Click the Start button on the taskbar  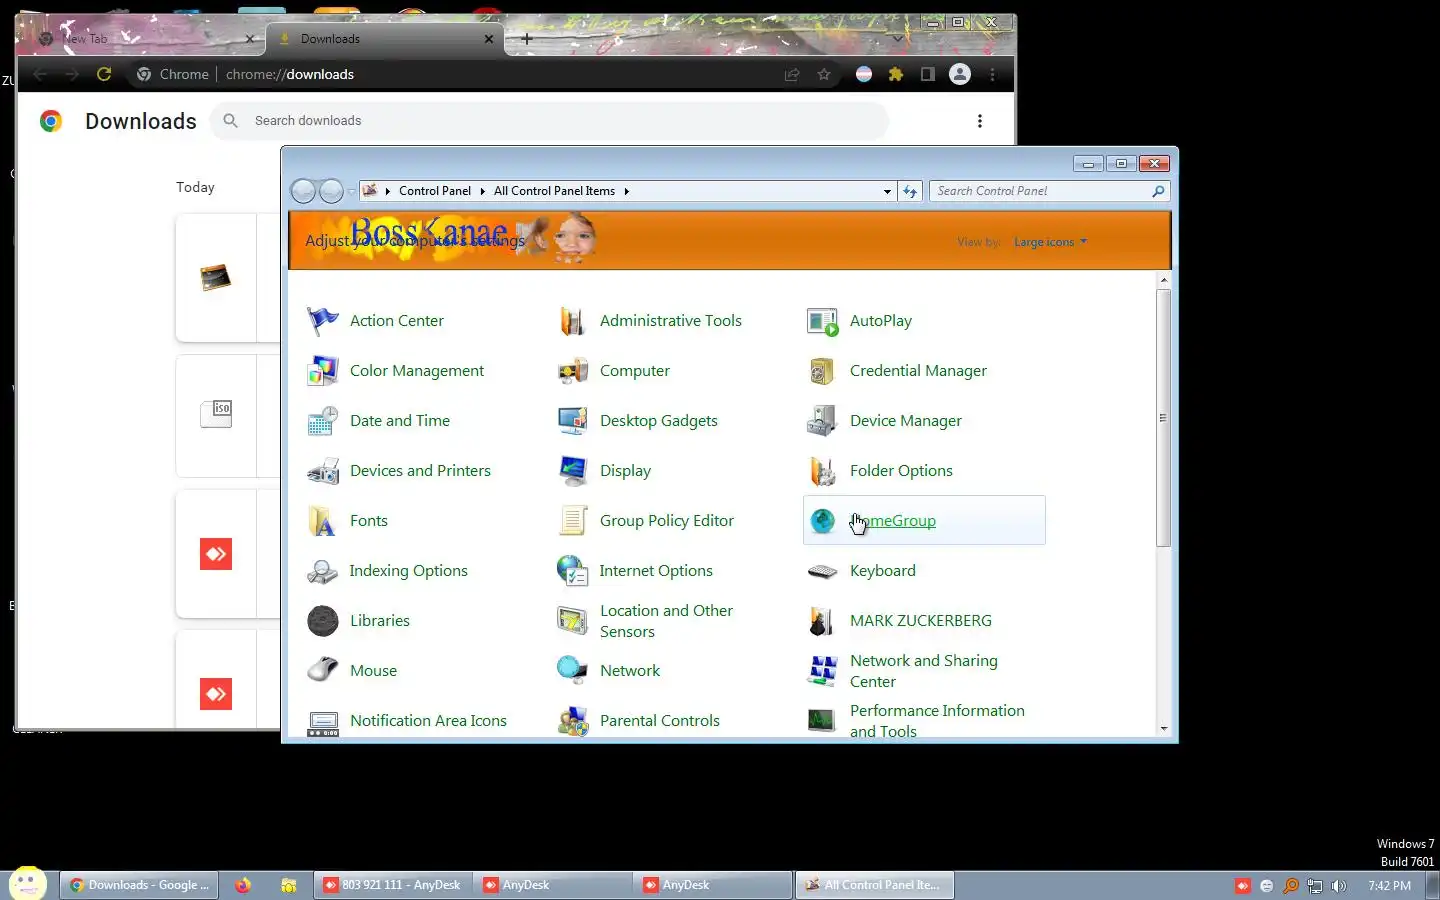click(27, 884)
